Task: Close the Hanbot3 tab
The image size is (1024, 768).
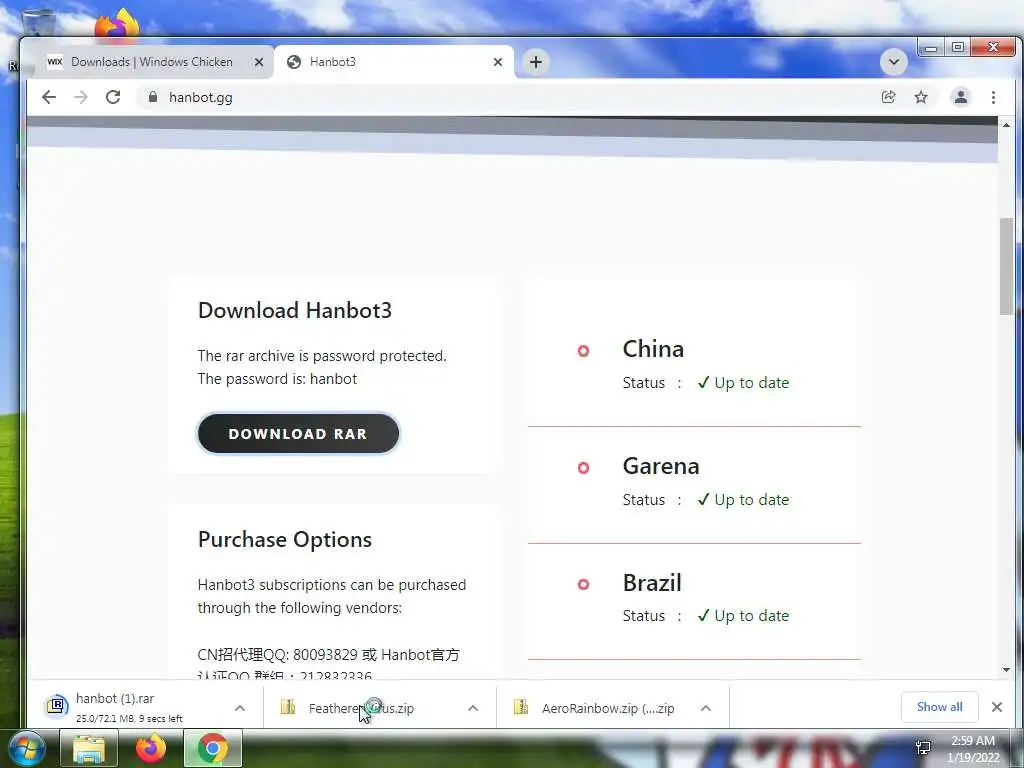Action: (x=498, y=62)
